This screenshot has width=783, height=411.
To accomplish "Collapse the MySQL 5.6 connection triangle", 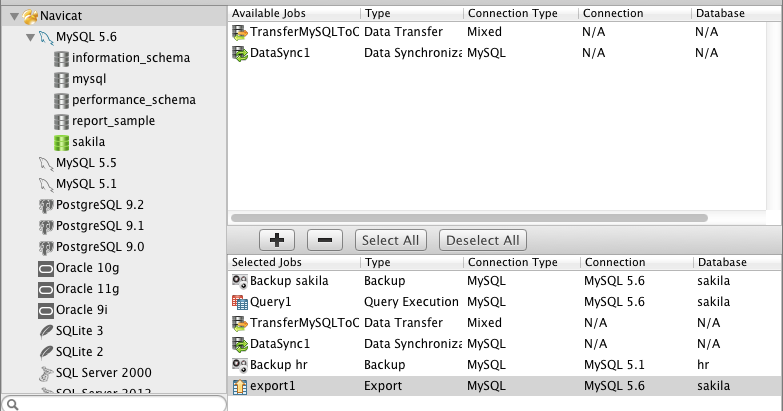I will (x=30, y=37).
